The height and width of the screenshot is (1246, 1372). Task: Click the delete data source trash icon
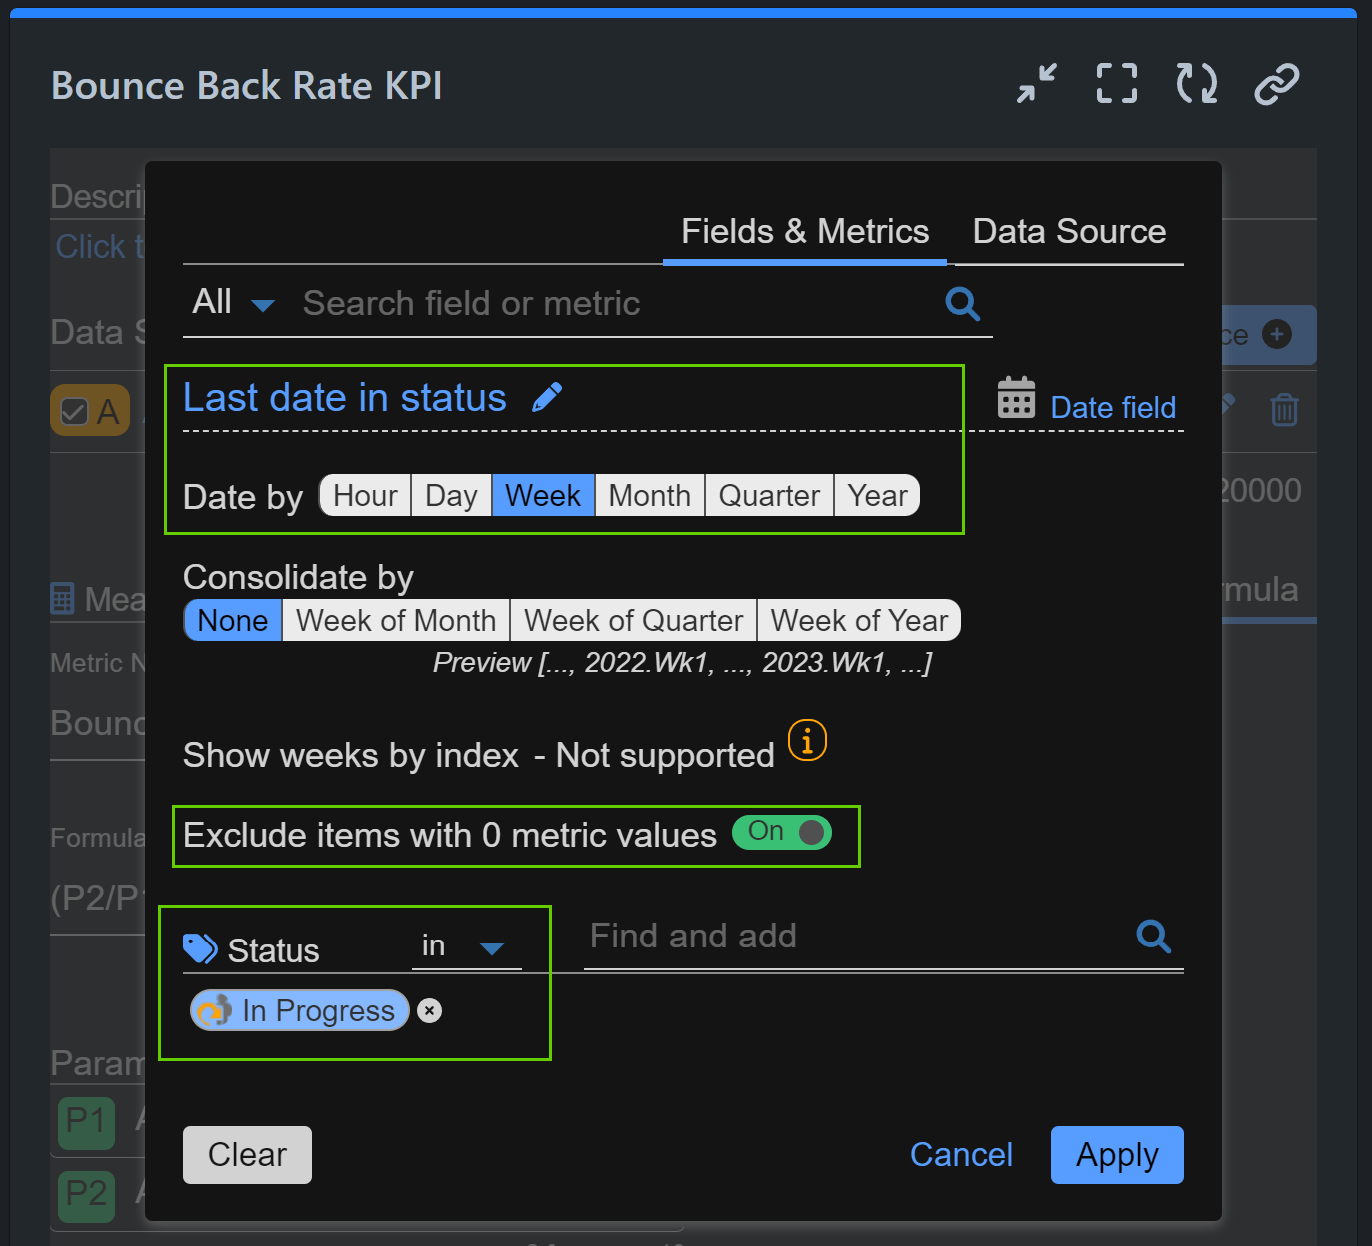pyautogui.click(x=1284, y=410)
